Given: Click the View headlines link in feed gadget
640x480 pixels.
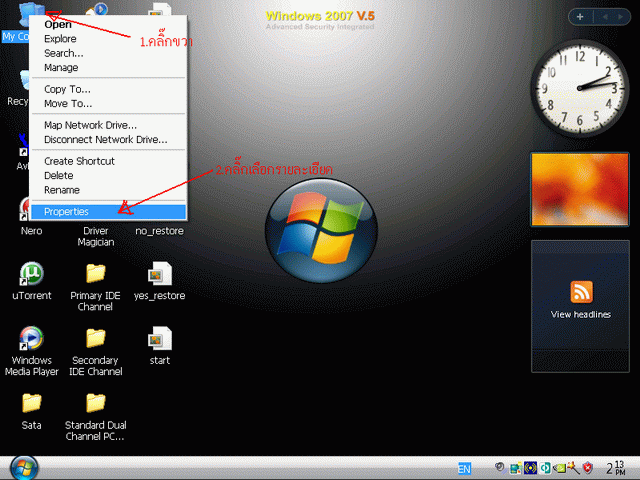Looking at the screenshot, I should tap(580, 315).
